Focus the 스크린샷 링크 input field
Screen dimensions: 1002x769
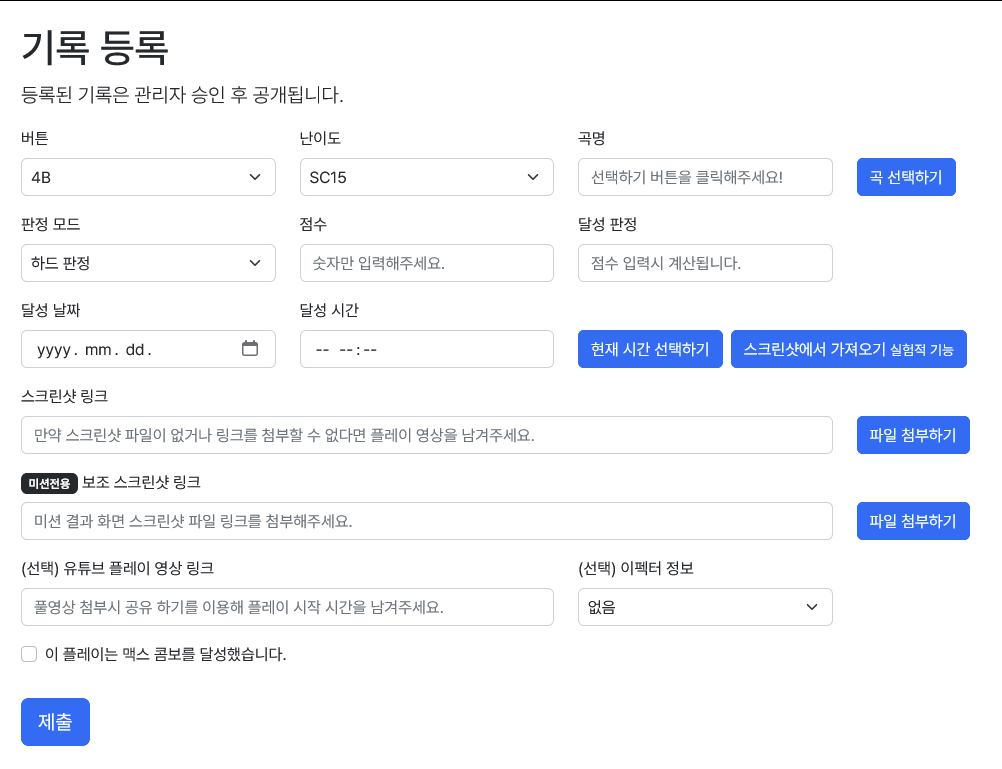(426, 435)
